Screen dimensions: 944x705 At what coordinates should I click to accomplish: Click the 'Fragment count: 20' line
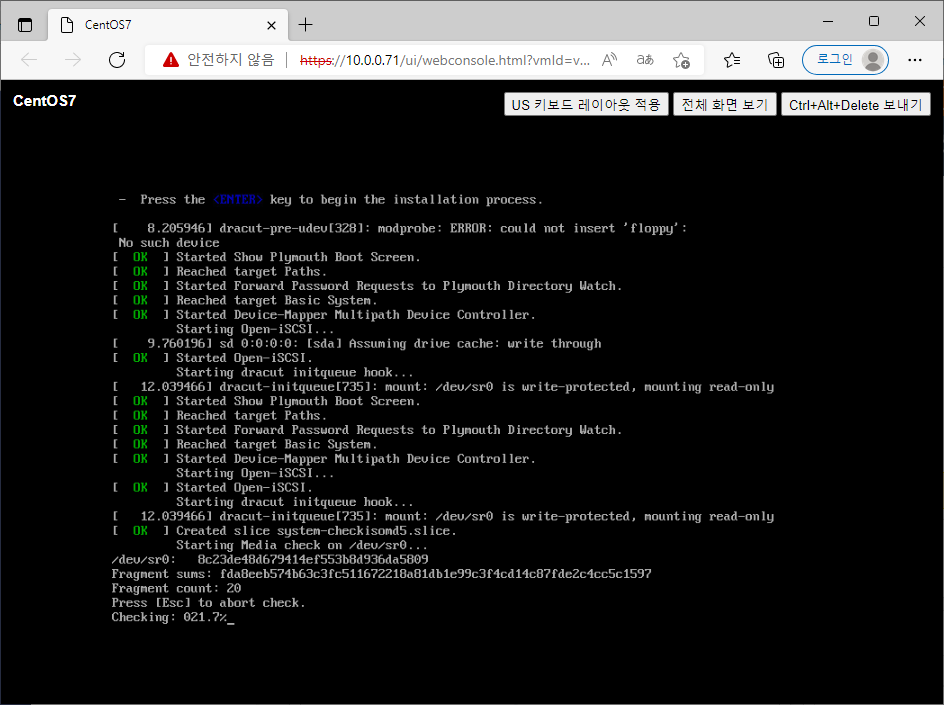(x=176, y=588)
